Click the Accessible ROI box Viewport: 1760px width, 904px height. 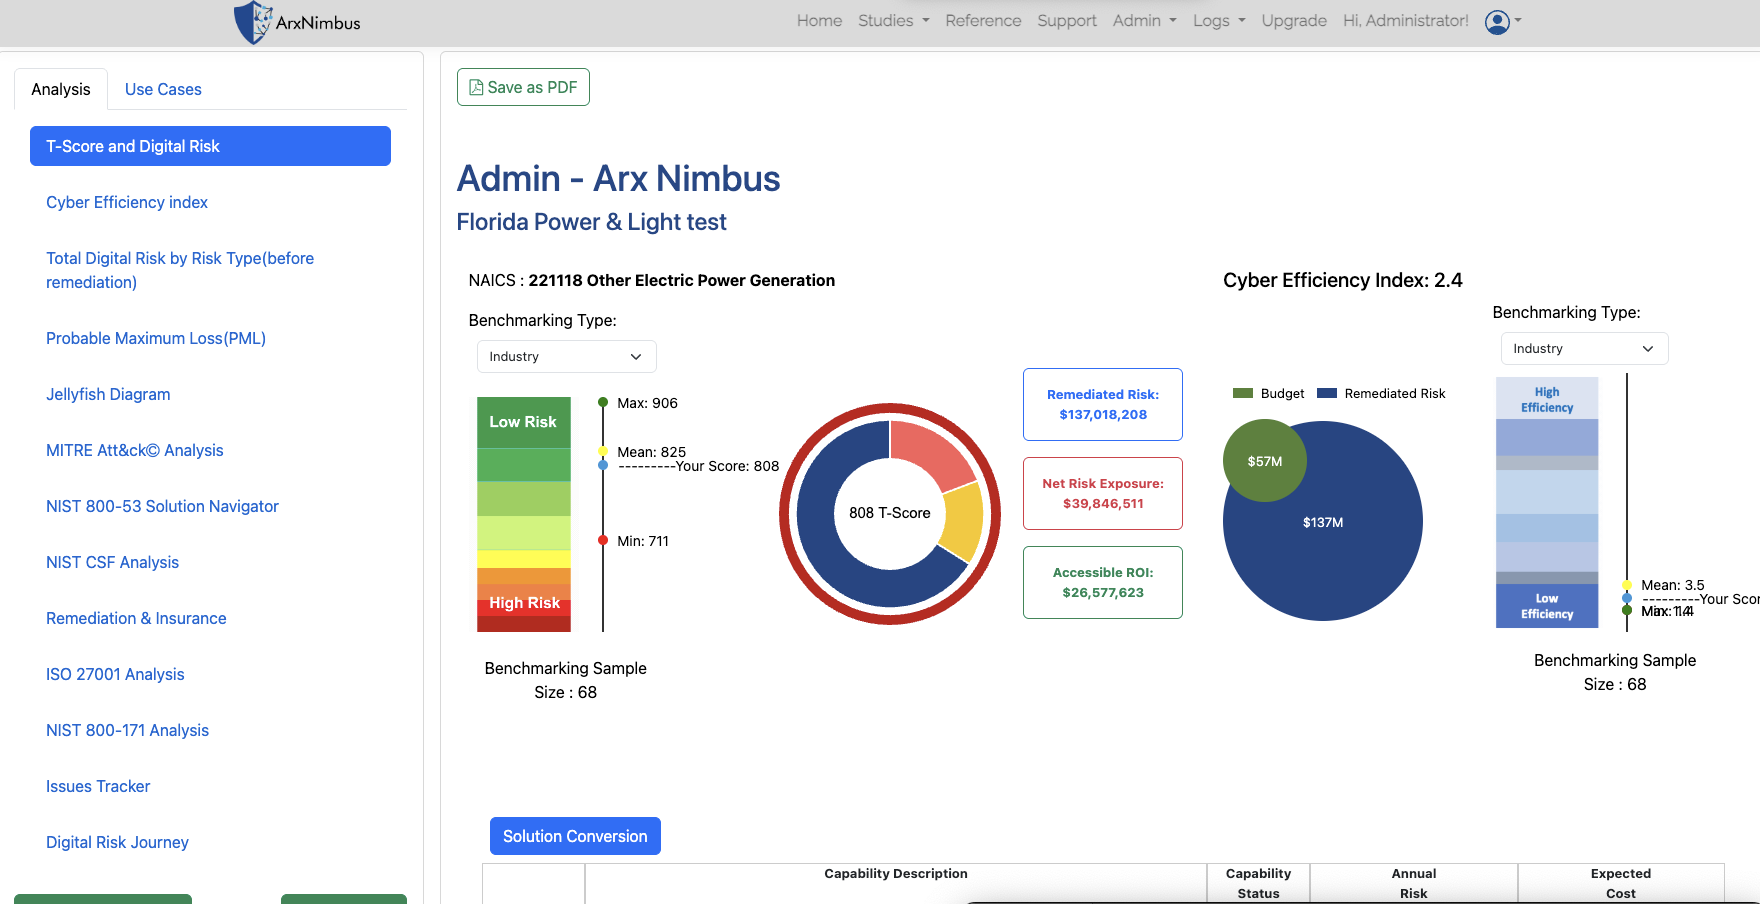pyautogui.click(x=1103, y=582)
